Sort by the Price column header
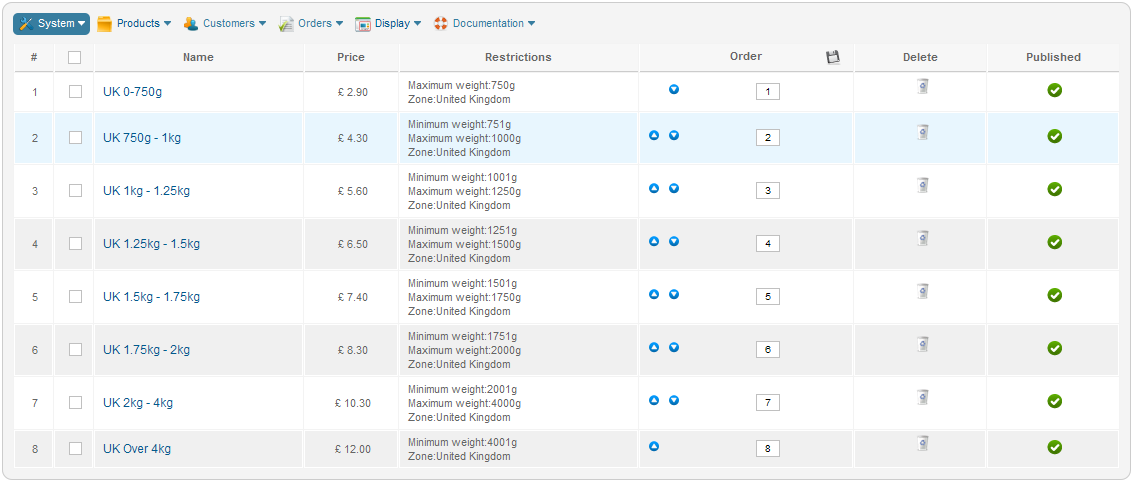 [x=351, y=57]
